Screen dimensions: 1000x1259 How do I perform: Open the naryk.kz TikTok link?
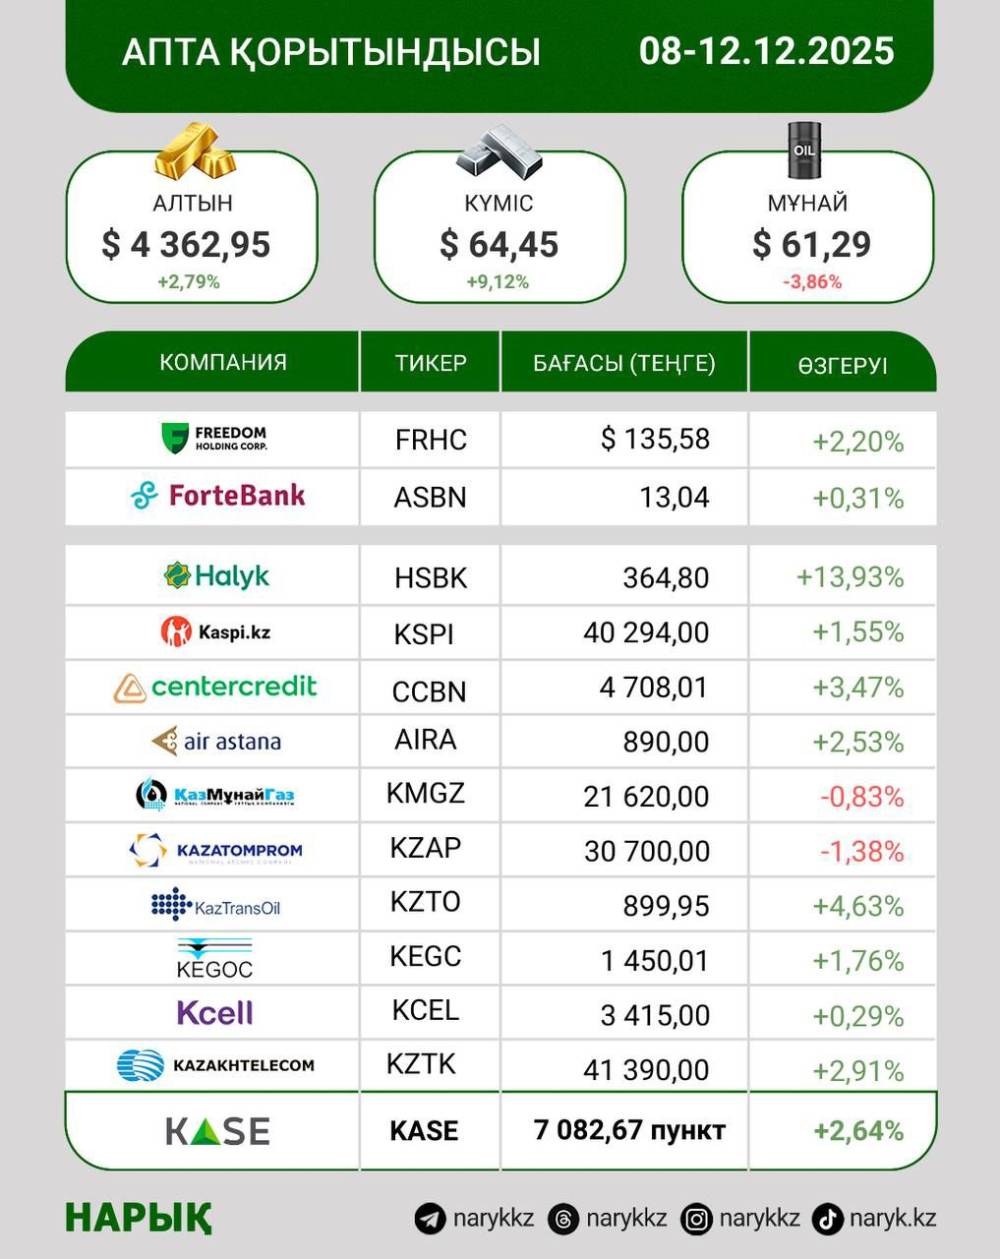[x=892, y=1219]
